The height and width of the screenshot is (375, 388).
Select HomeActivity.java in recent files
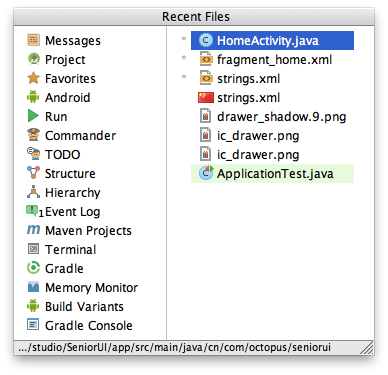coord(272,40)
